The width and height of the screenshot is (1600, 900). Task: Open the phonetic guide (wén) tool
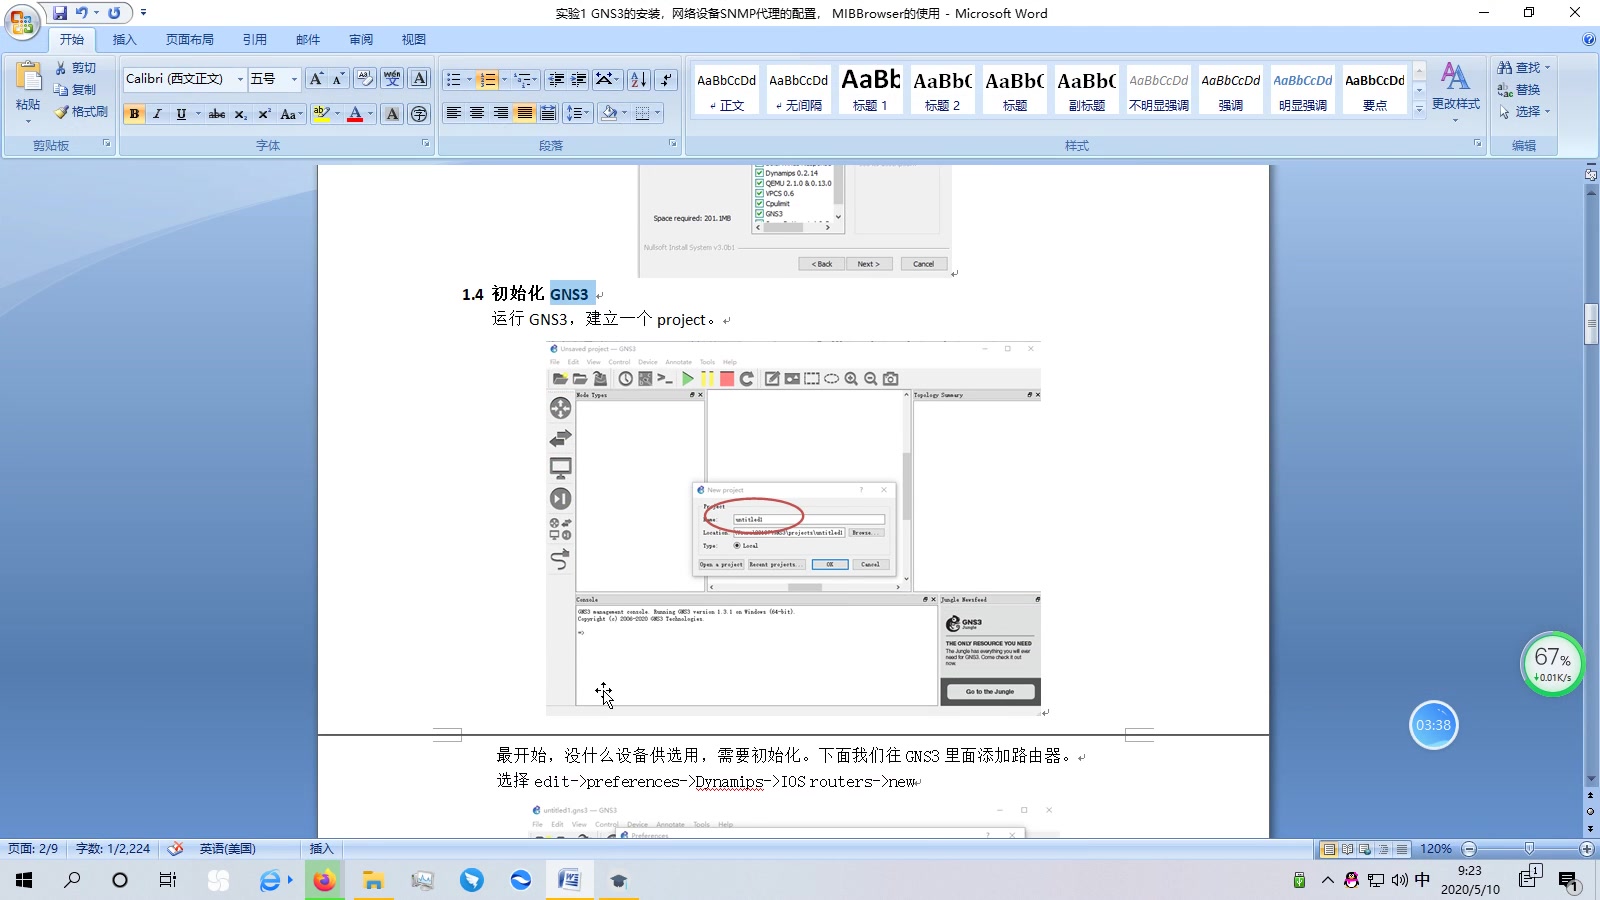[392, 79]
